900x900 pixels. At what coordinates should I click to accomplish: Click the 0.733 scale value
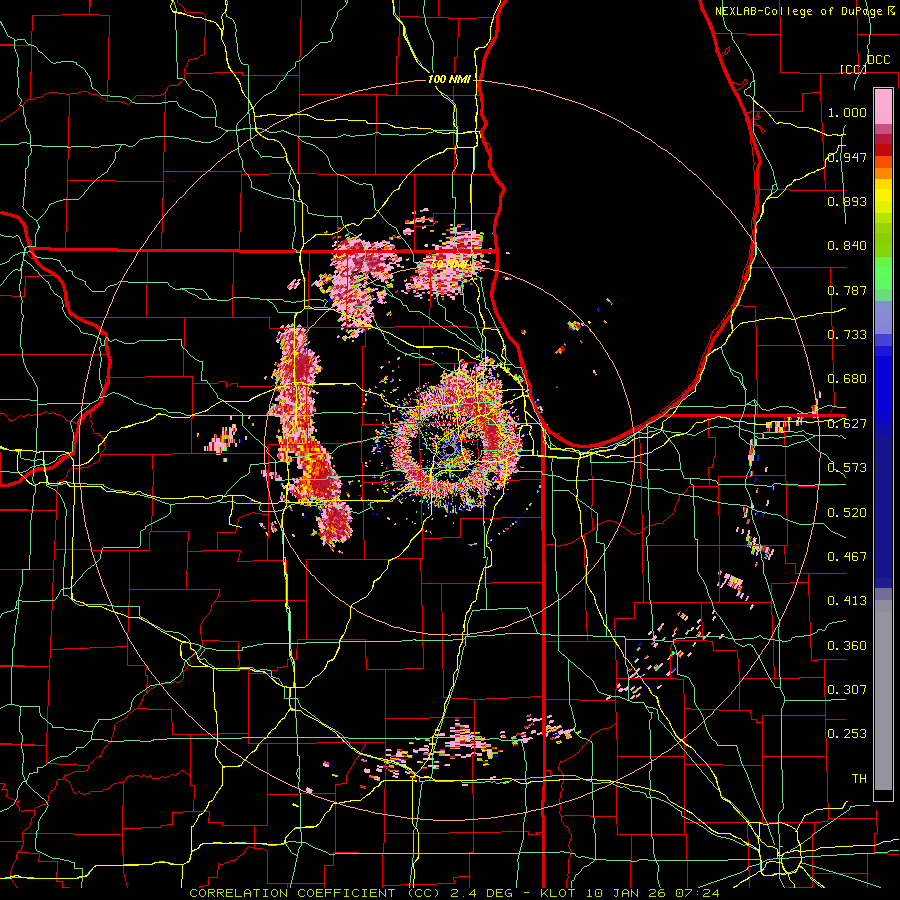point(847,335)
